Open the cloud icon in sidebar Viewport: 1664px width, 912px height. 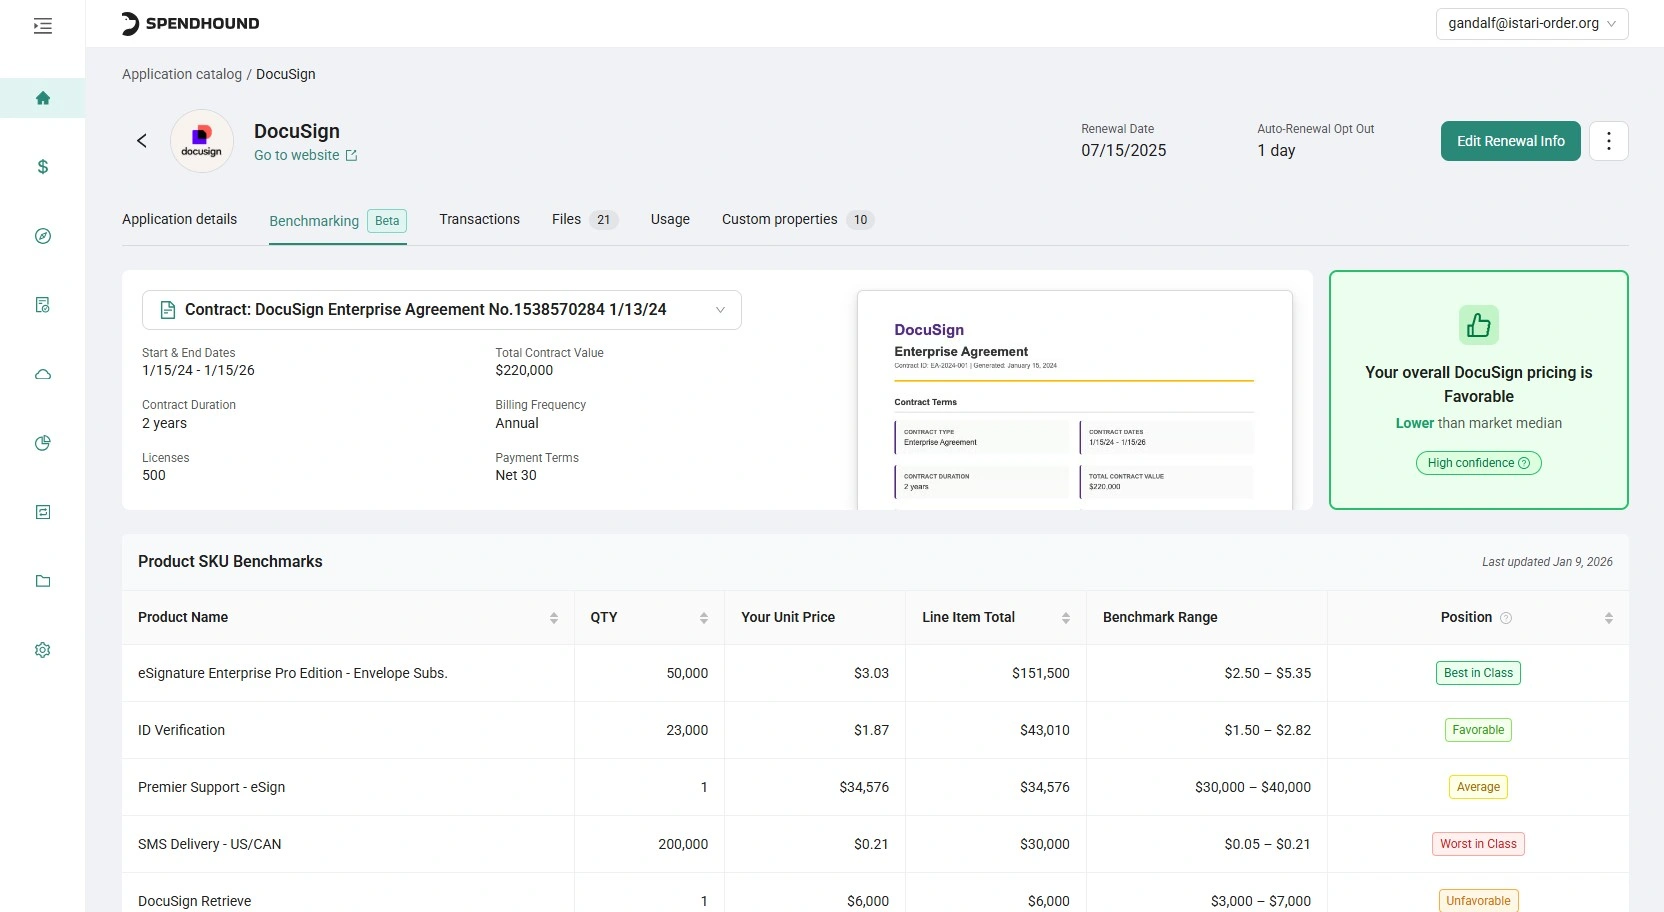[x=42, y=374]
